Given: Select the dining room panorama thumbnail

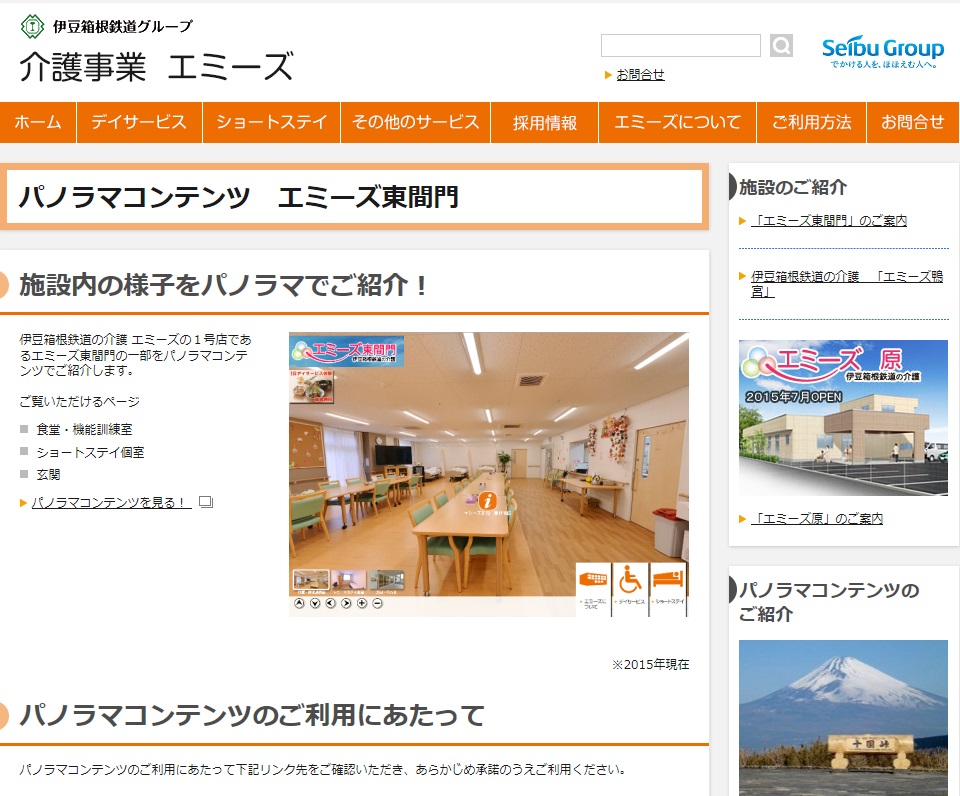Looking at the screenshot, I should click(311, 580).
